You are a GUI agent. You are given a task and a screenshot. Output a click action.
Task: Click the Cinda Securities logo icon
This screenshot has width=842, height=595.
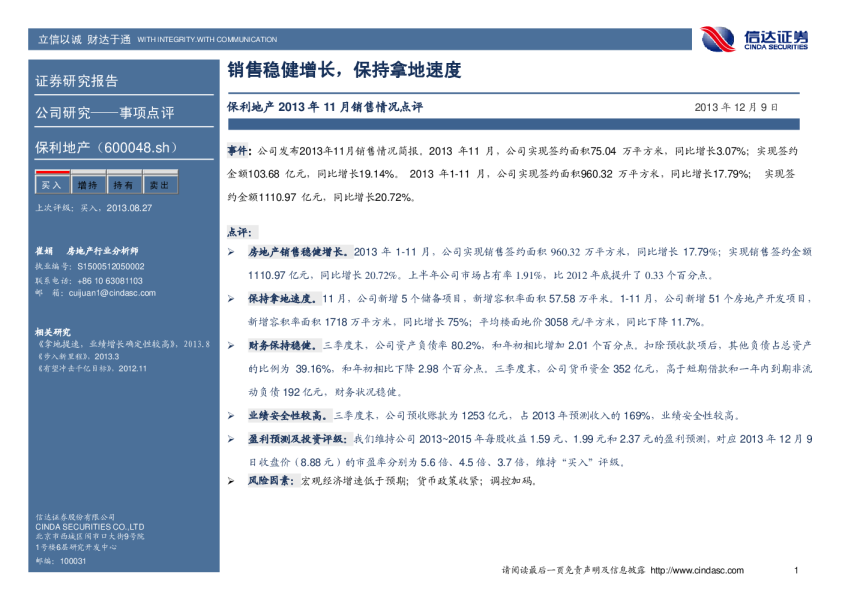[x=717, y=38]
